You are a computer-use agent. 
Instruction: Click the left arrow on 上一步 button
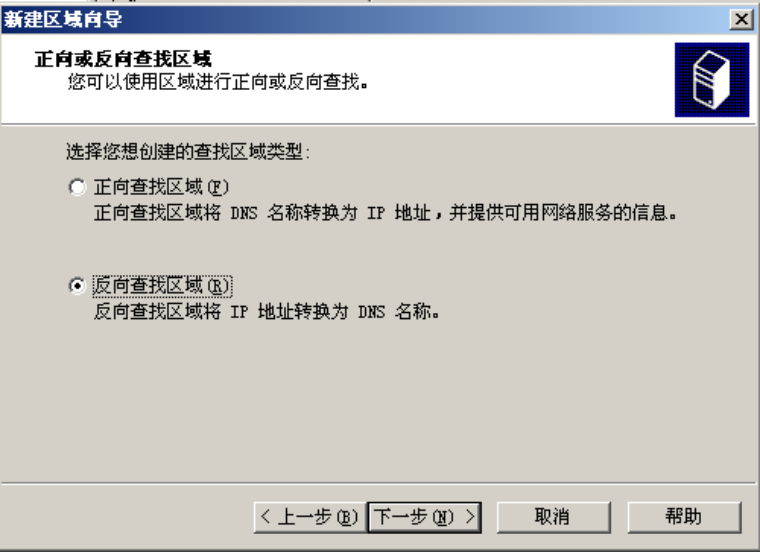pyautogui.click(x=266, y=517)
